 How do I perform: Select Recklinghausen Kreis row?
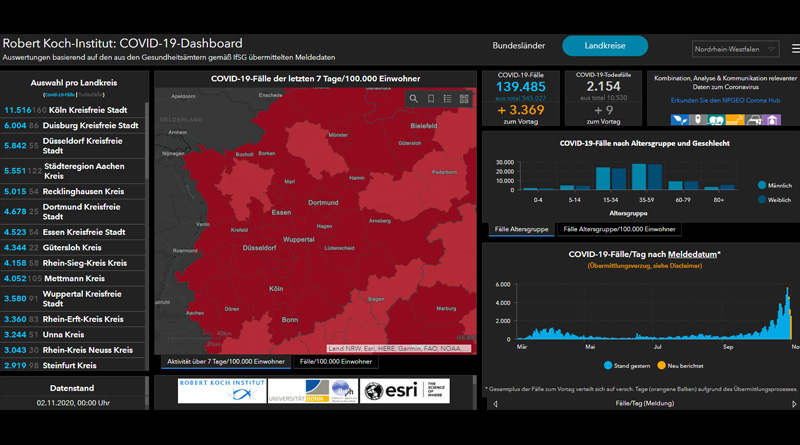(72, 191)
